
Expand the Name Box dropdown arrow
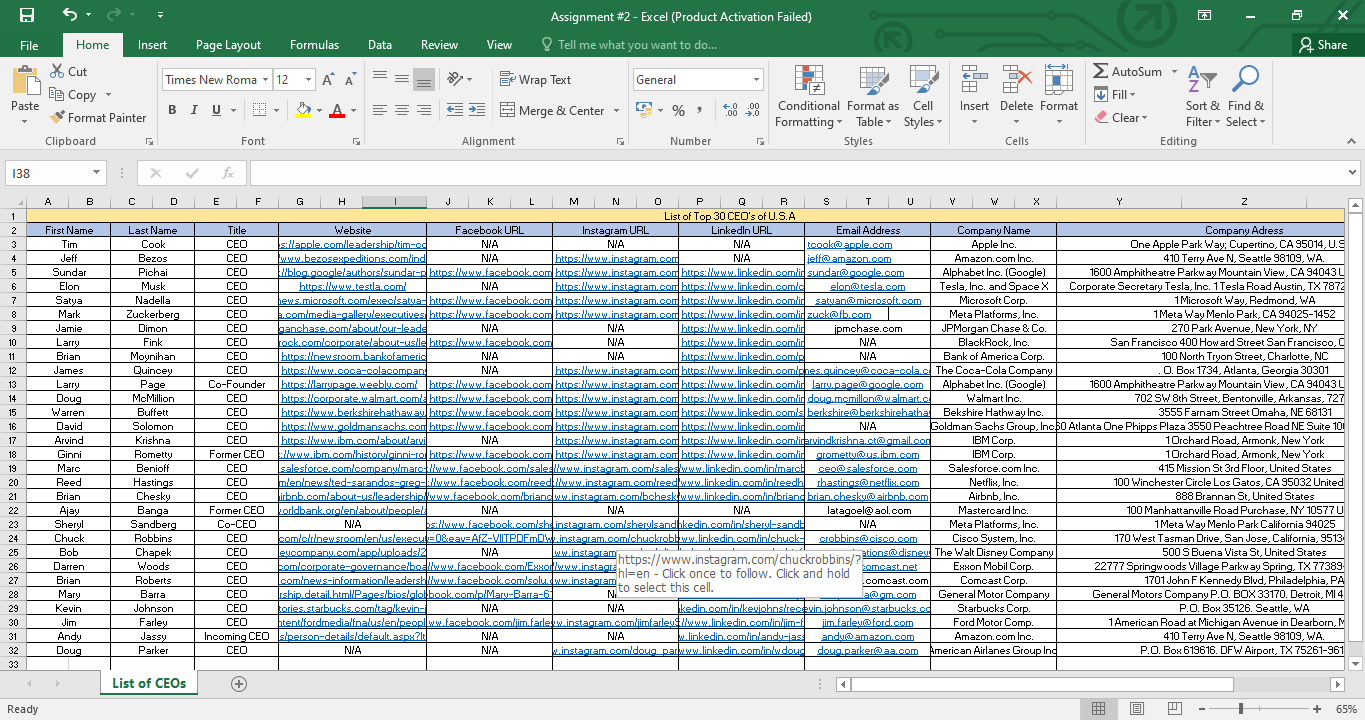(x=96, y=173)
